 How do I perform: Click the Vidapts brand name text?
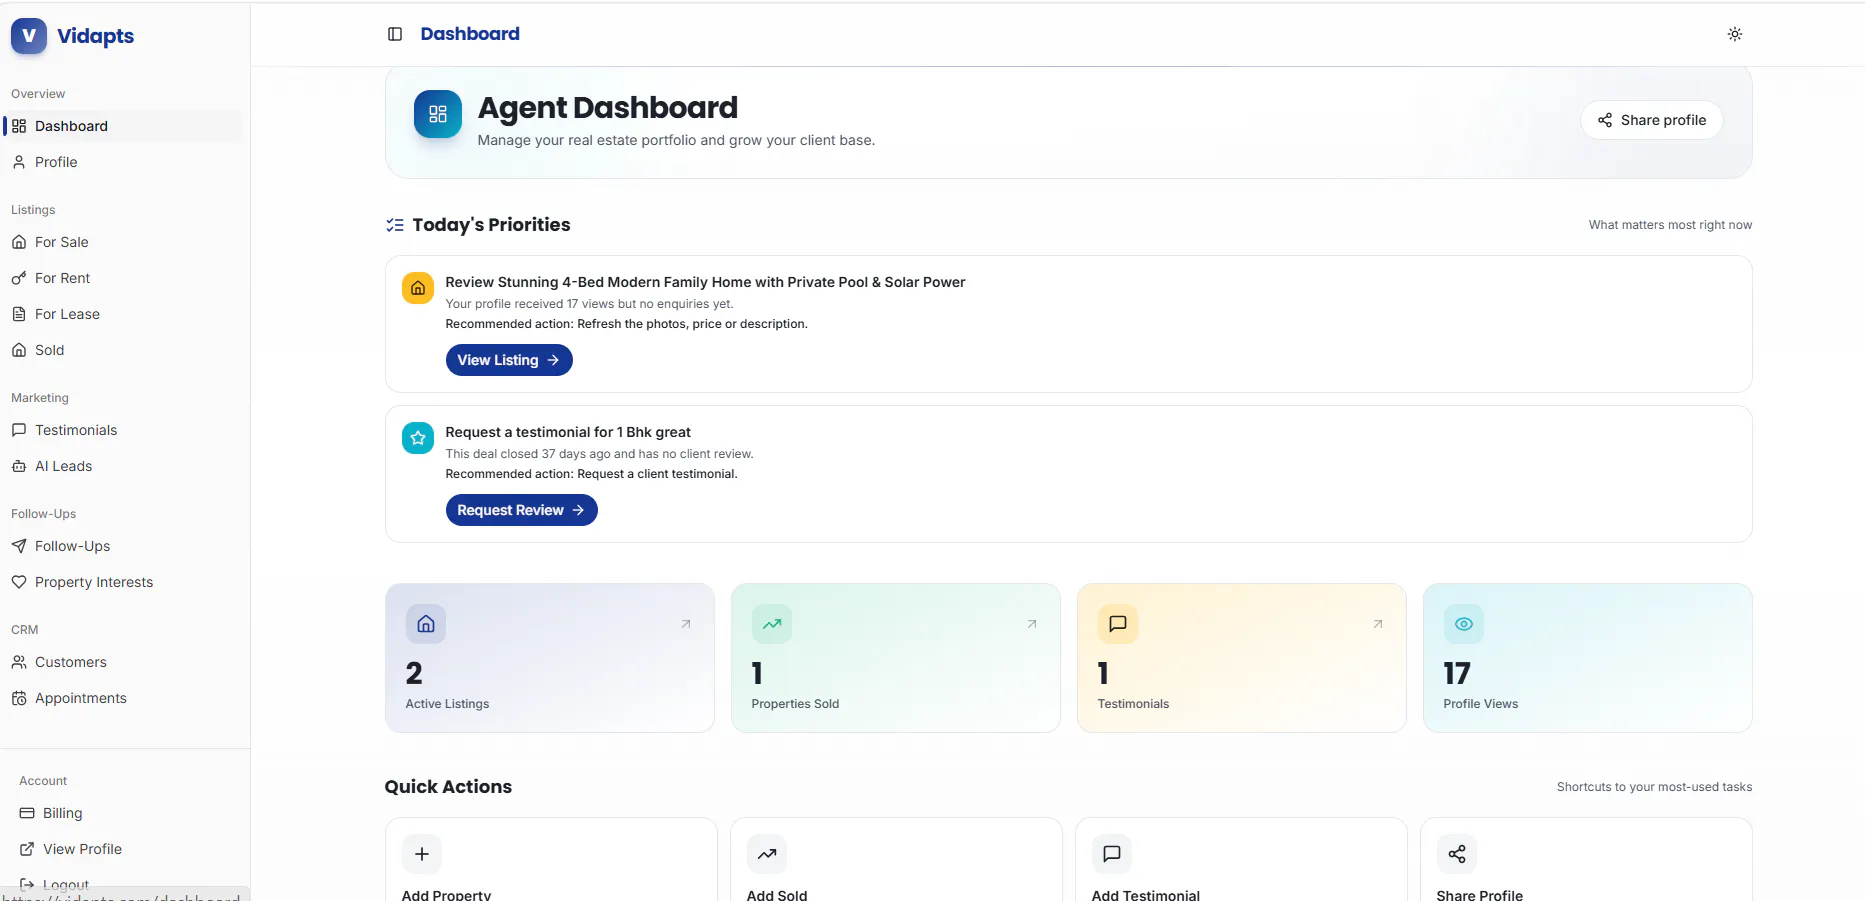tap(96, 36)
